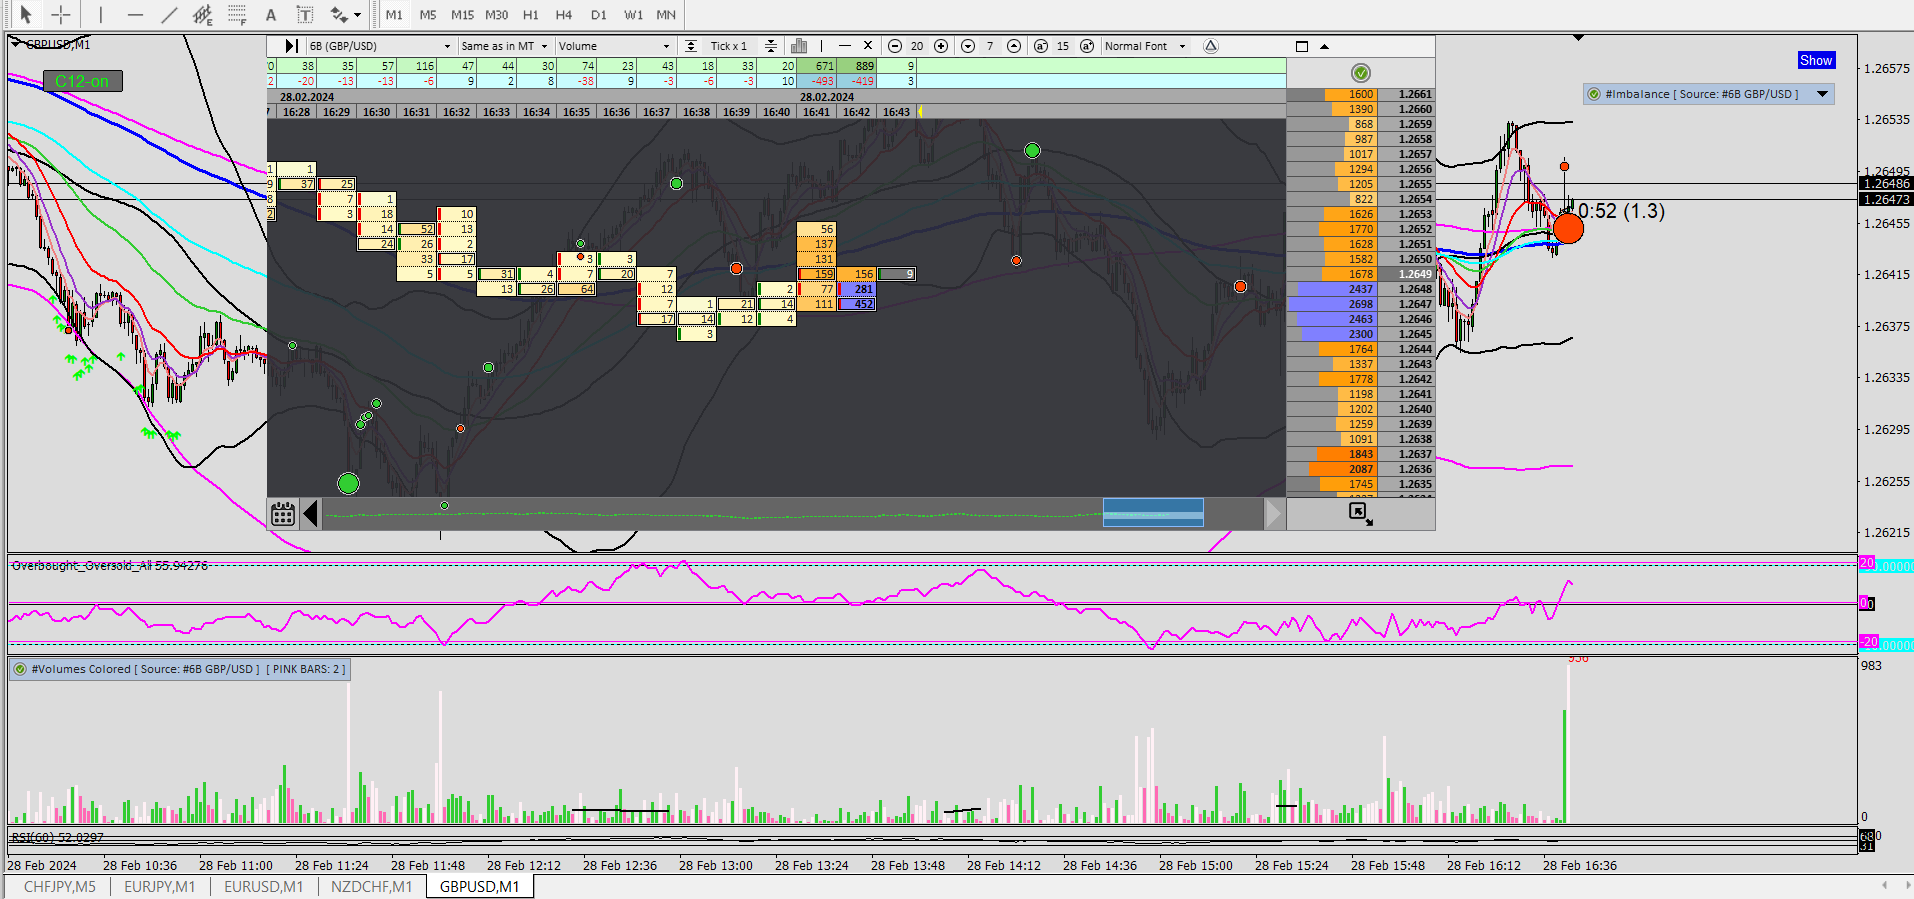Toggle the green checkmark above price ladder
Screen dimensions: 1914x899
(x=1360, y=73)
